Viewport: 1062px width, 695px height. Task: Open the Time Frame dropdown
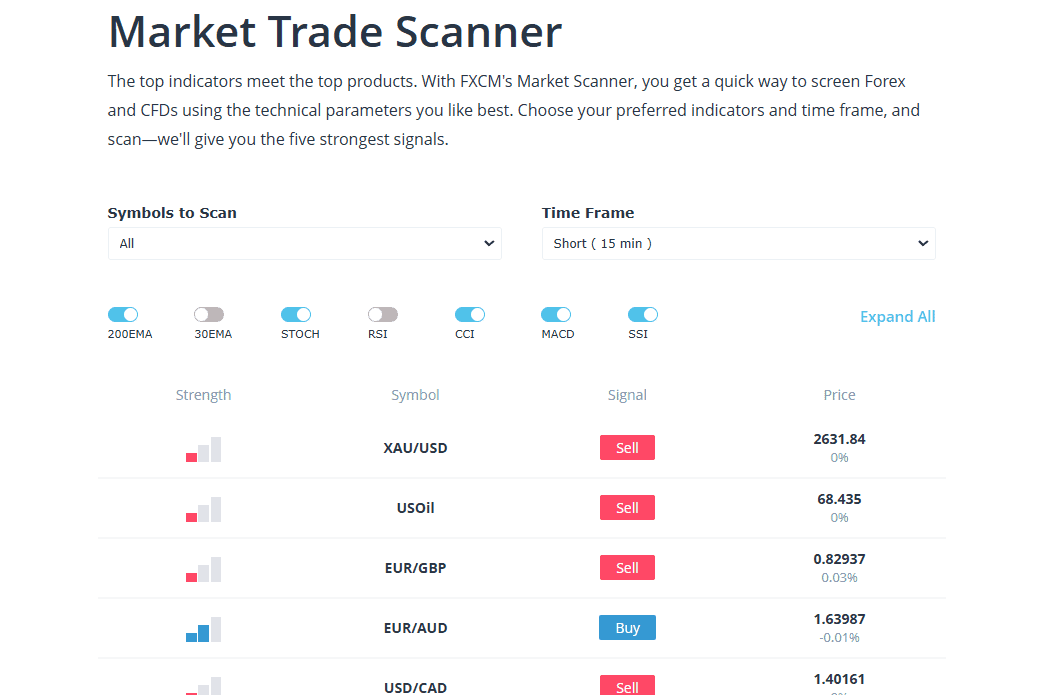pyautogui.click(x=738, y=243)
